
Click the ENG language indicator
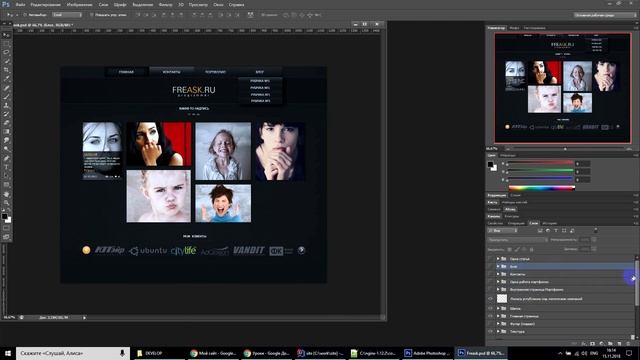tap(594, 353)
